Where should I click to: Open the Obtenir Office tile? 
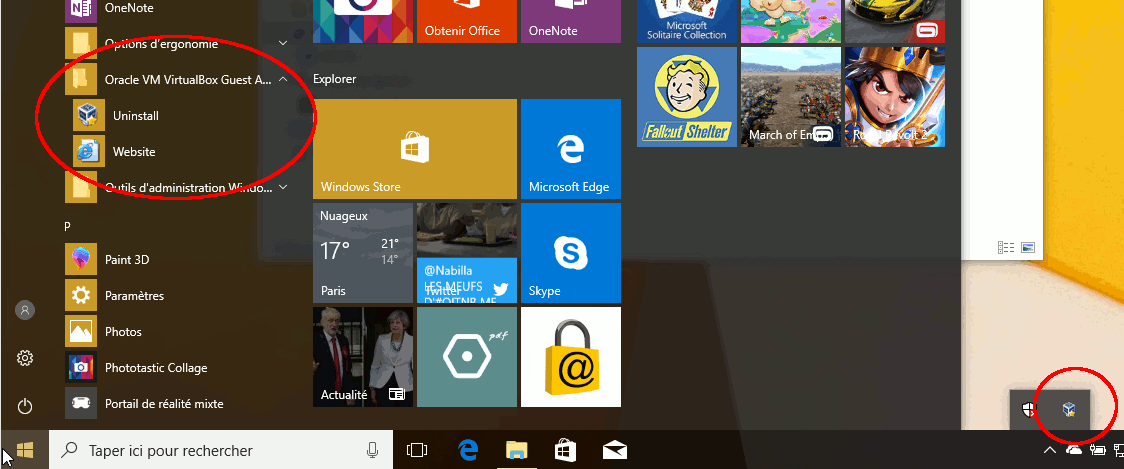click(x=467, y=21)
